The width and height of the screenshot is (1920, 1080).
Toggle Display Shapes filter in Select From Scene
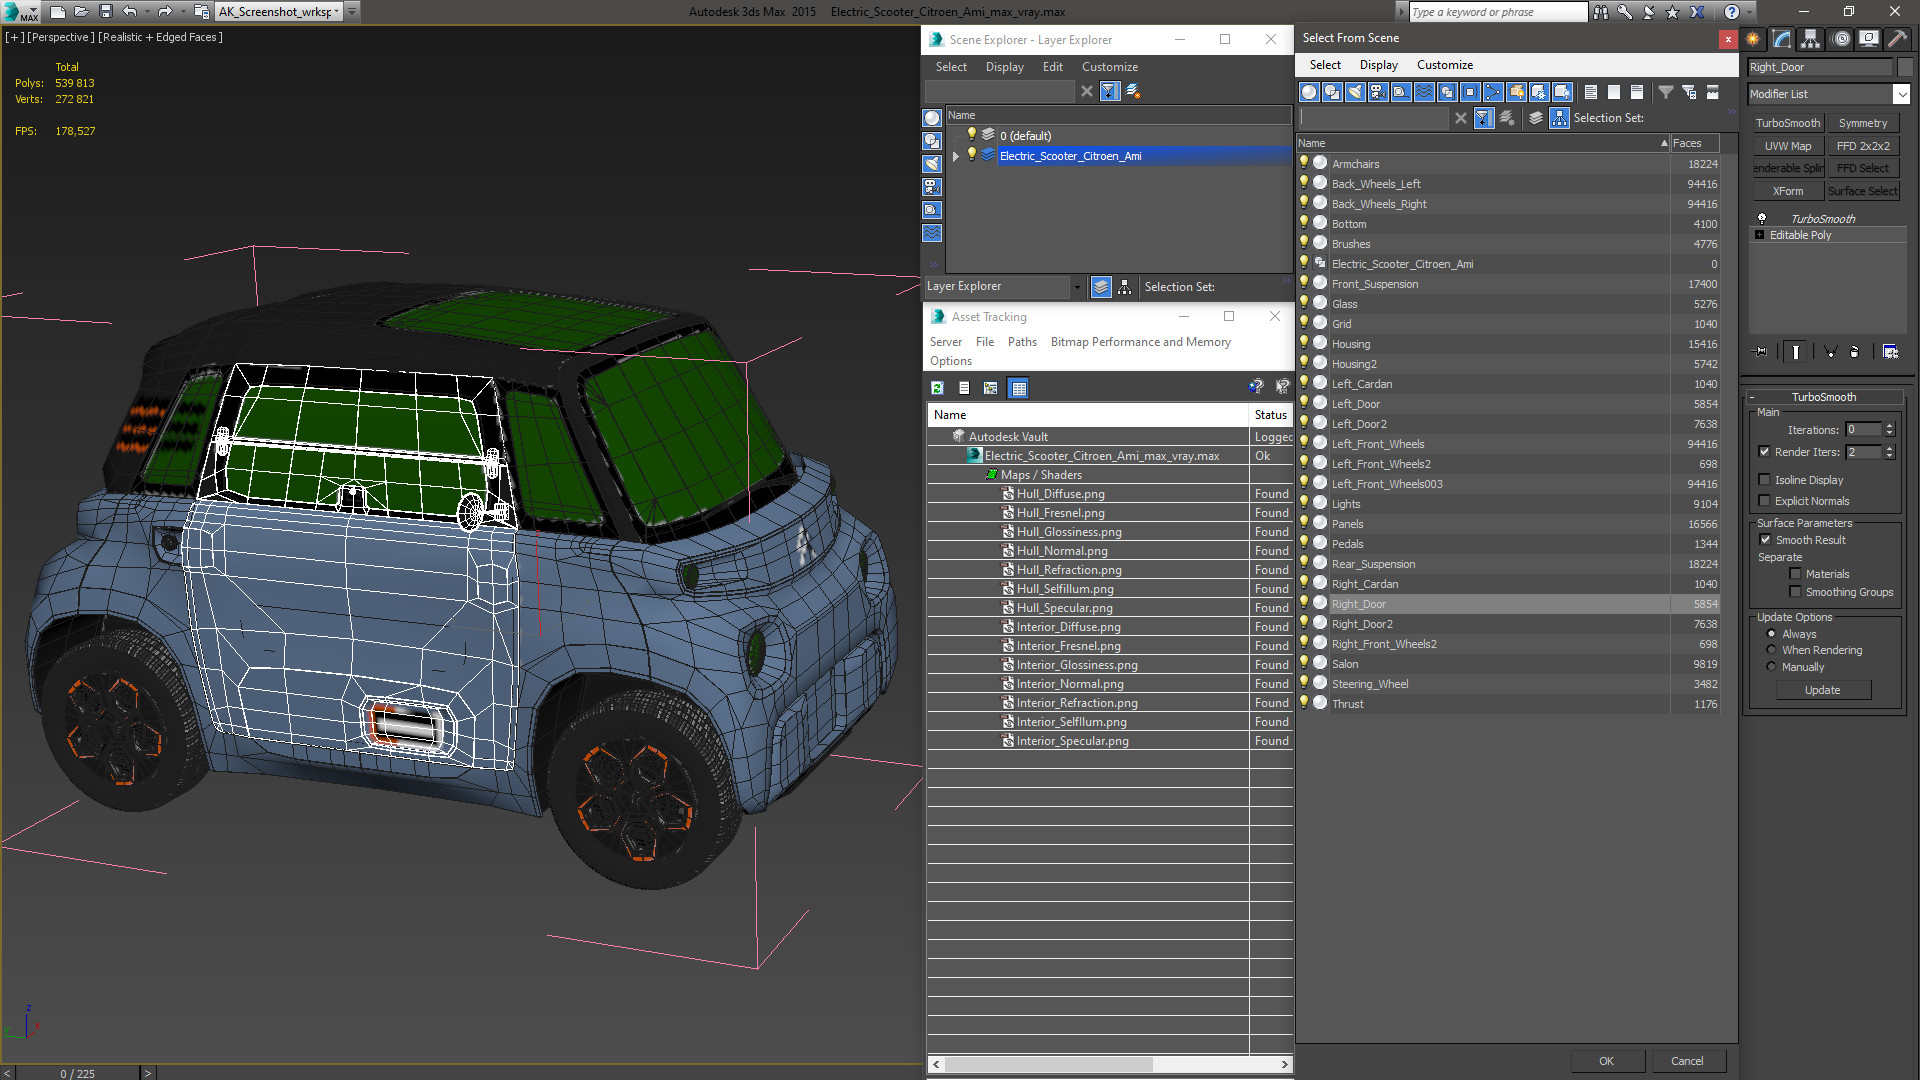click(1332, 92)
